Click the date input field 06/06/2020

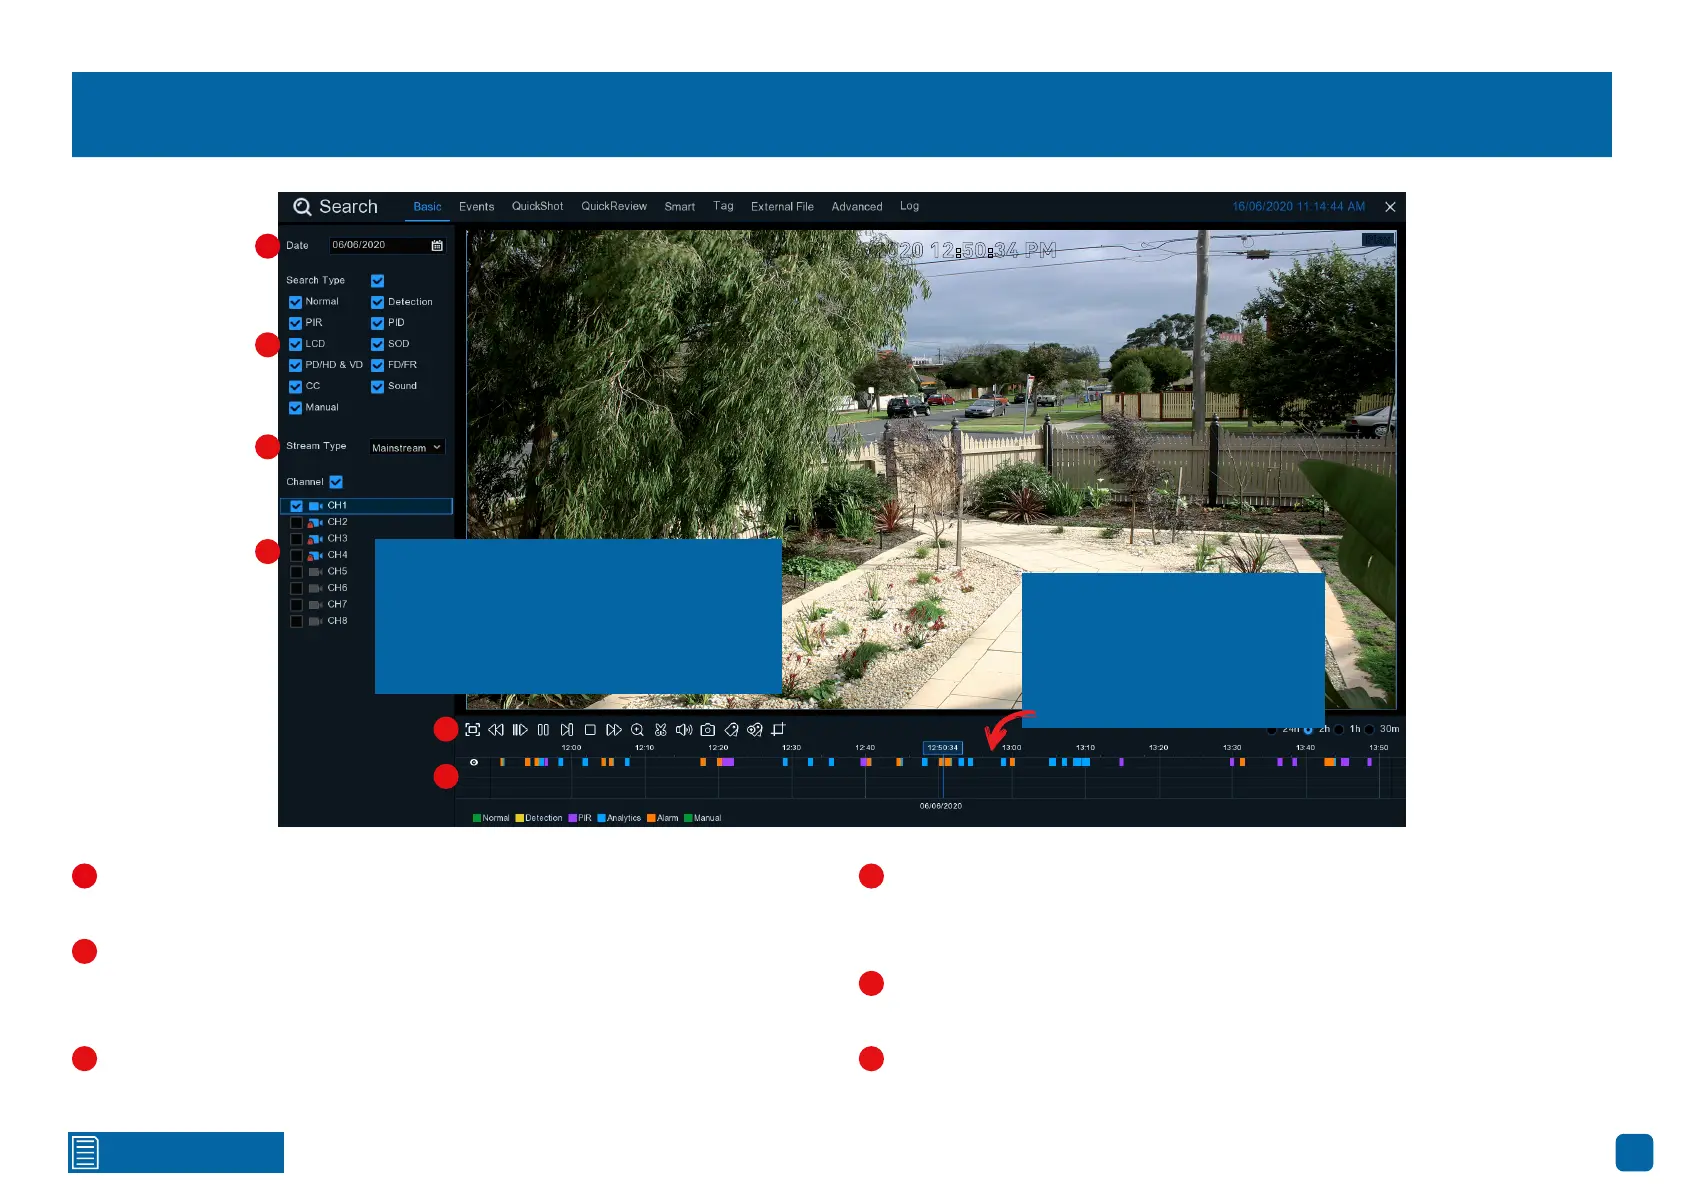[x=376, y=246]
